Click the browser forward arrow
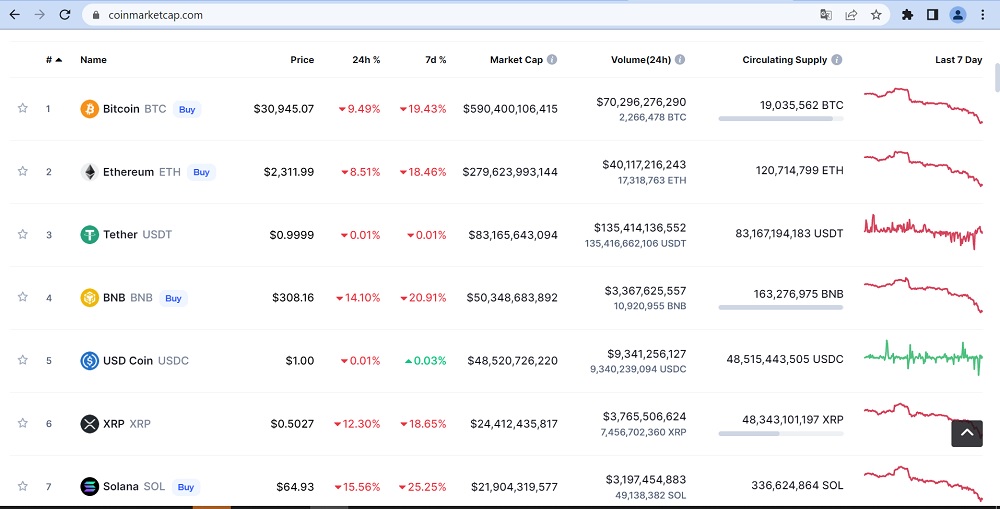 40,15
